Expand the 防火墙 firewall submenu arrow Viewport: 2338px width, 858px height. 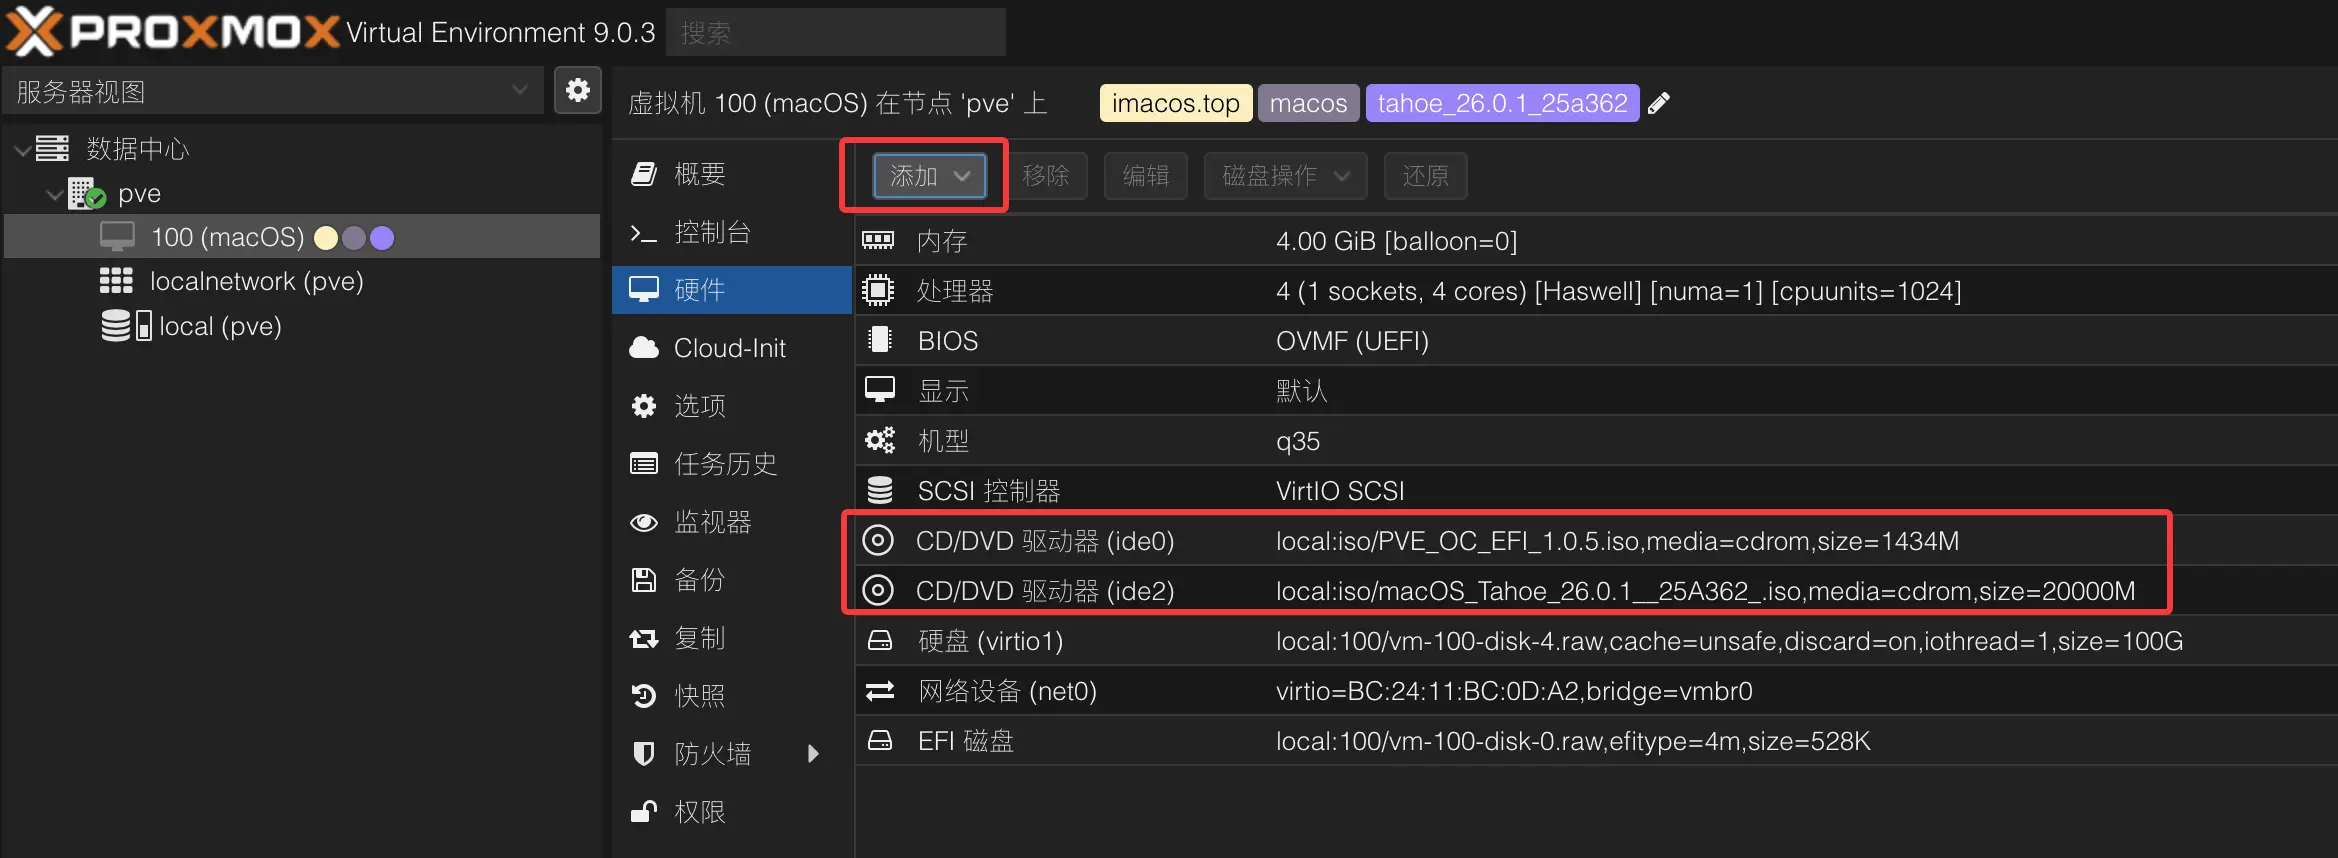(x=813, y=754)
